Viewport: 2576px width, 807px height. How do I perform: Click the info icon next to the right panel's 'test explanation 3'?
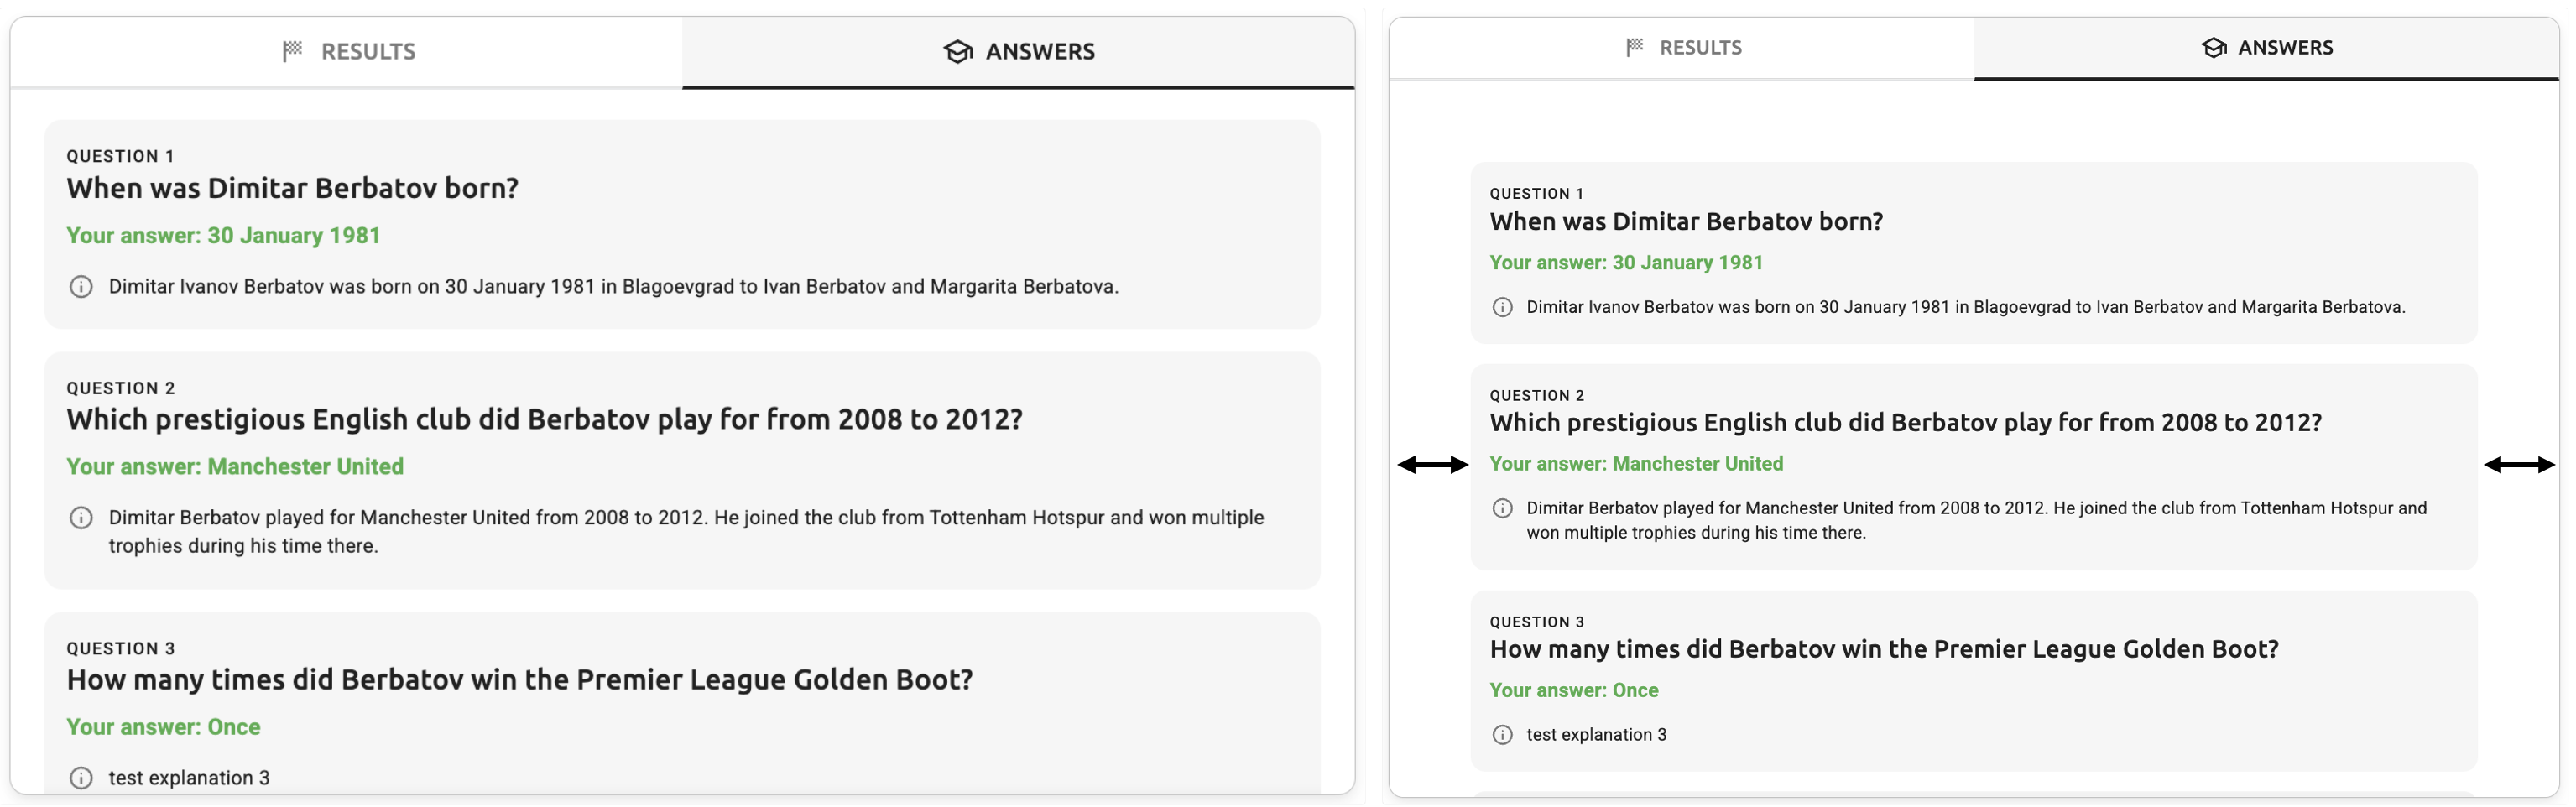click(1501, 735)
